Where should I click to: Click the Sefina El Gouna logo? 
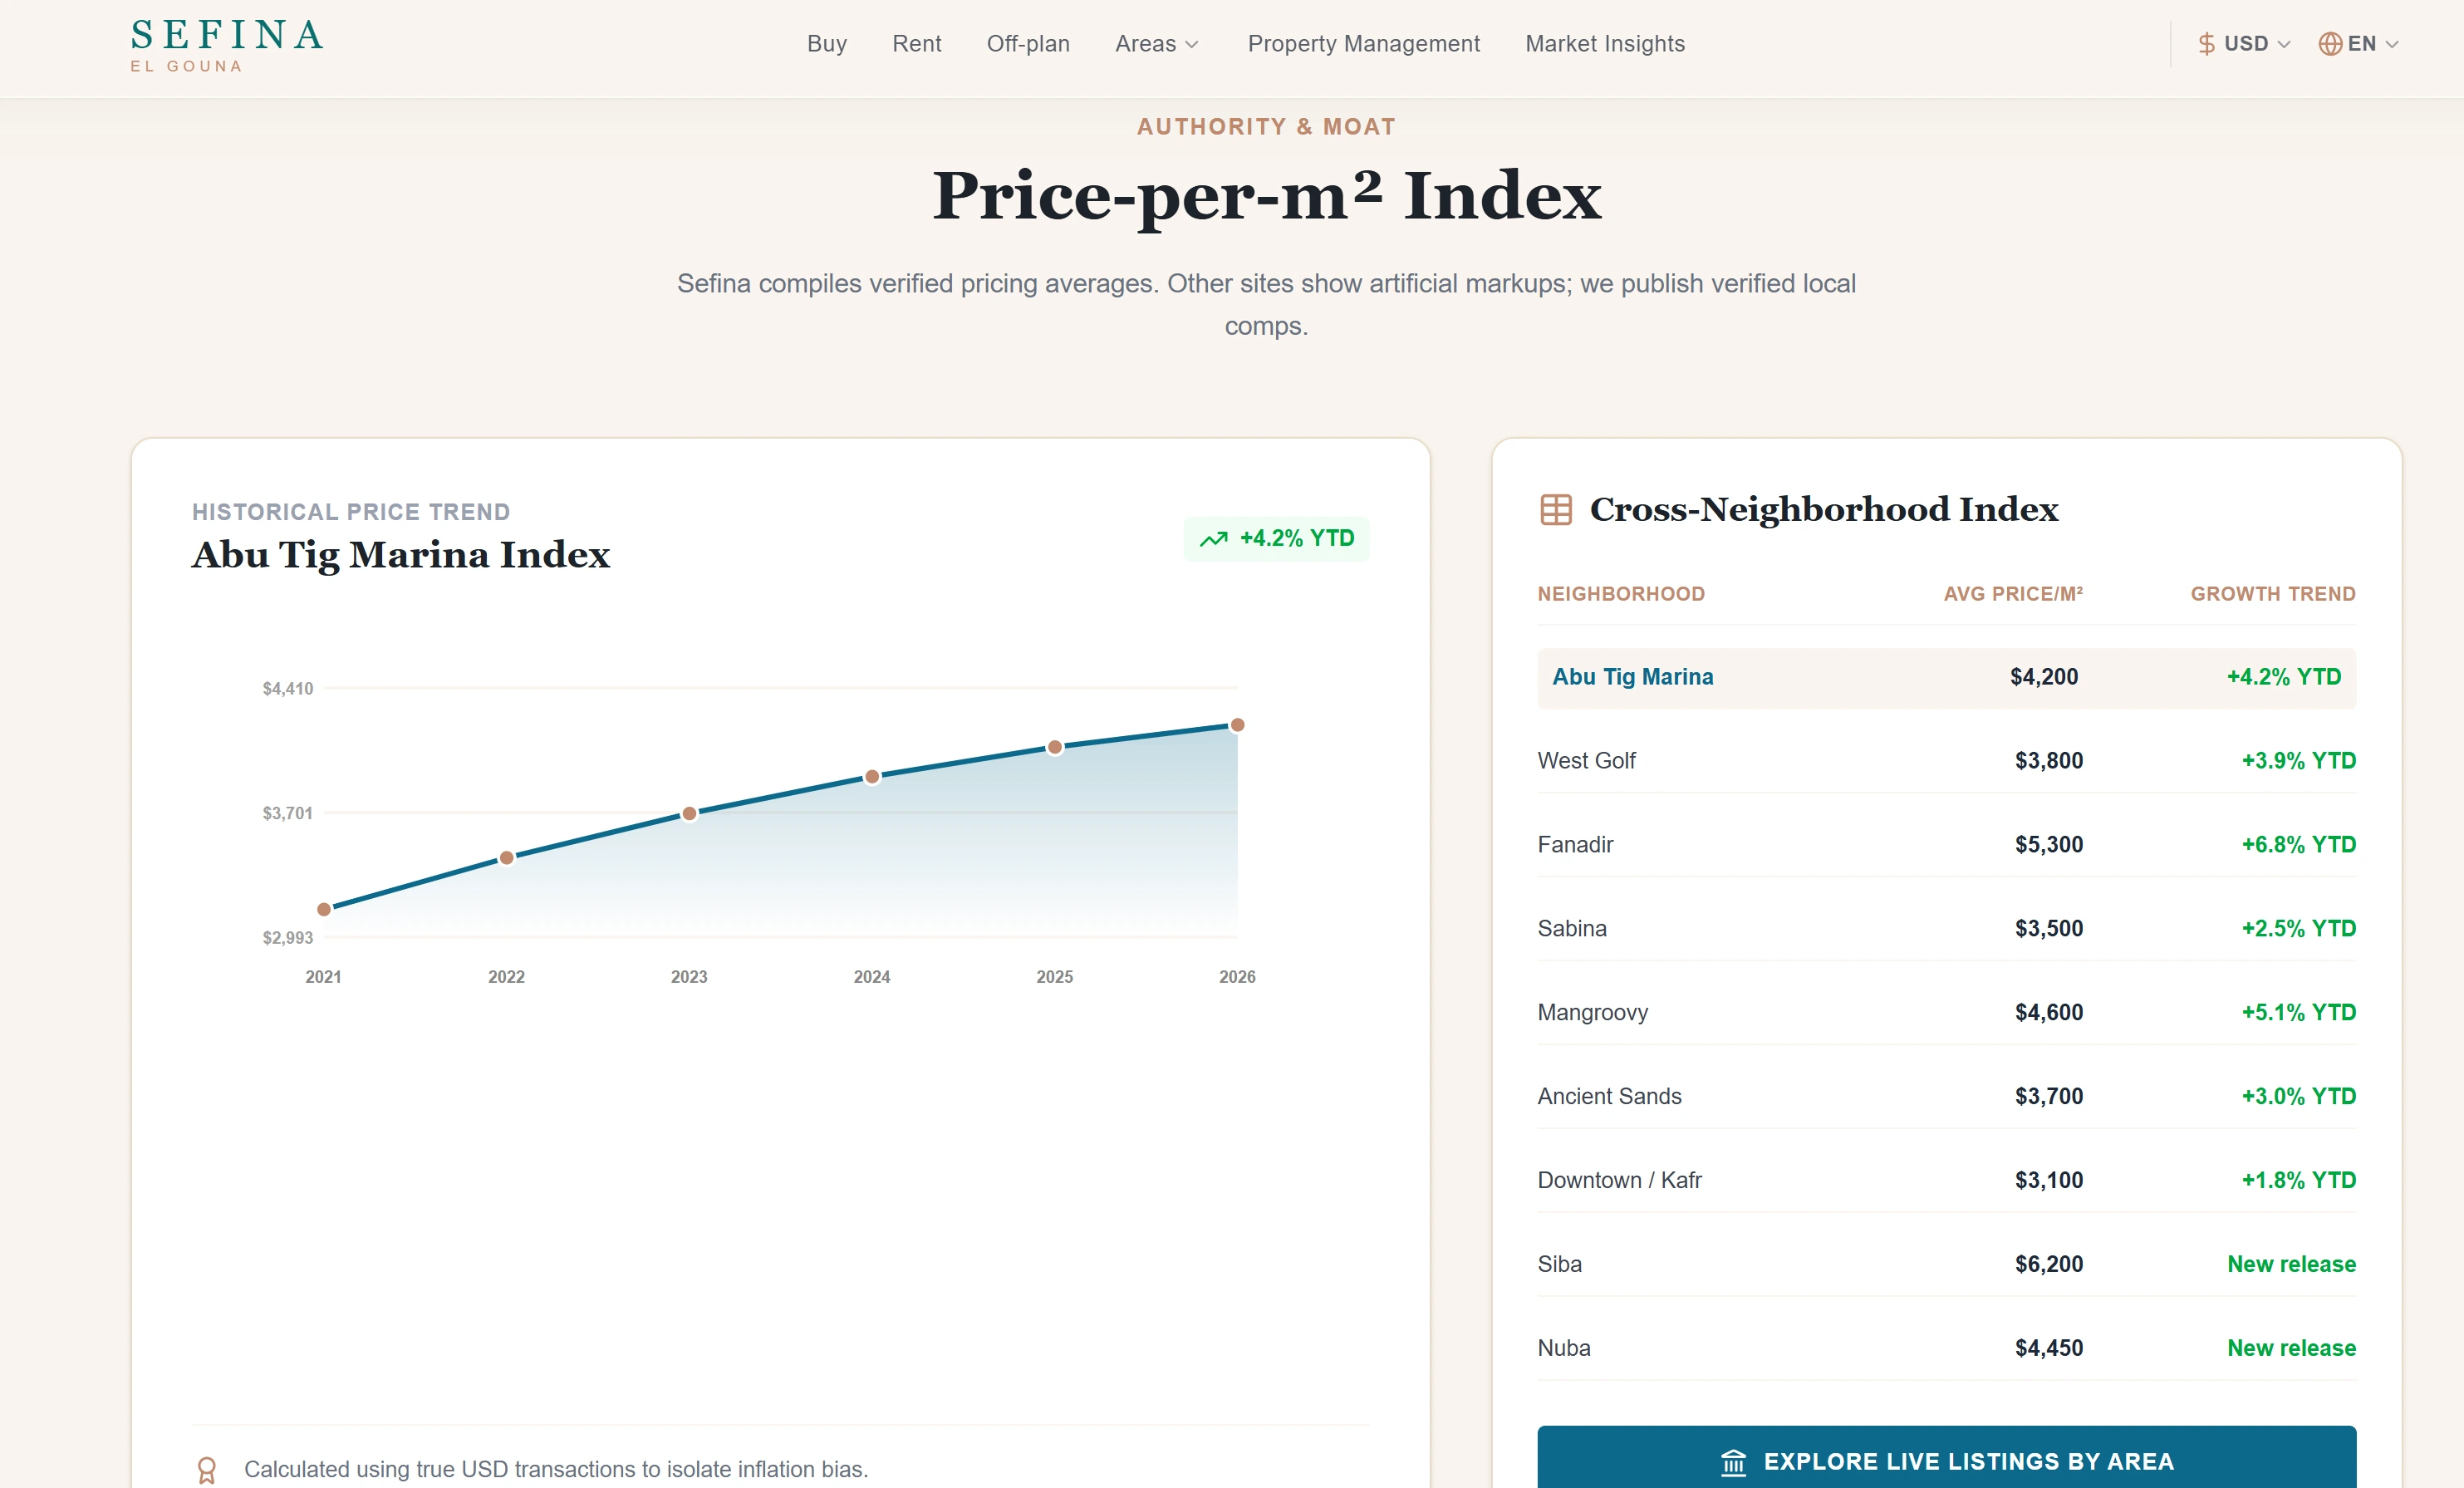227,46
